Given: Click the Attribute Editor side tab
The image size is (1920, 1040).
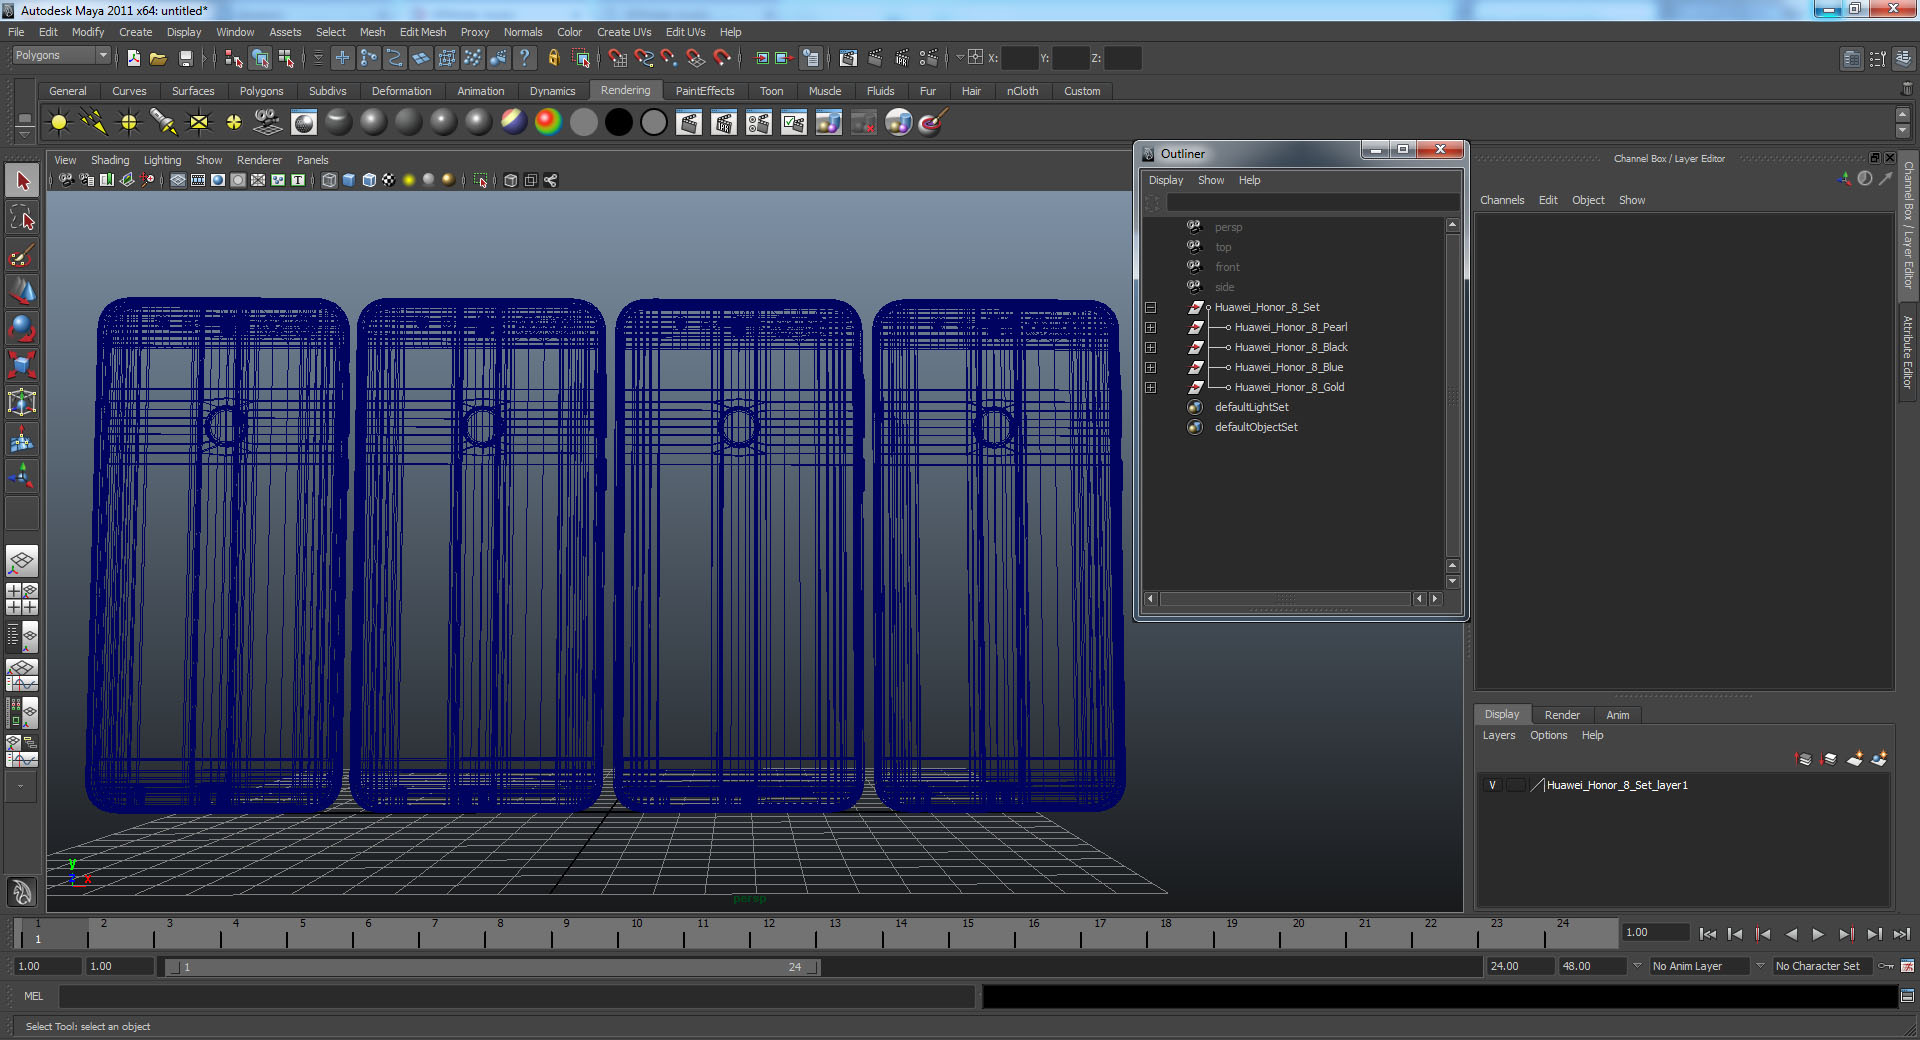Looking at the screenshot, I should 1908,352.
